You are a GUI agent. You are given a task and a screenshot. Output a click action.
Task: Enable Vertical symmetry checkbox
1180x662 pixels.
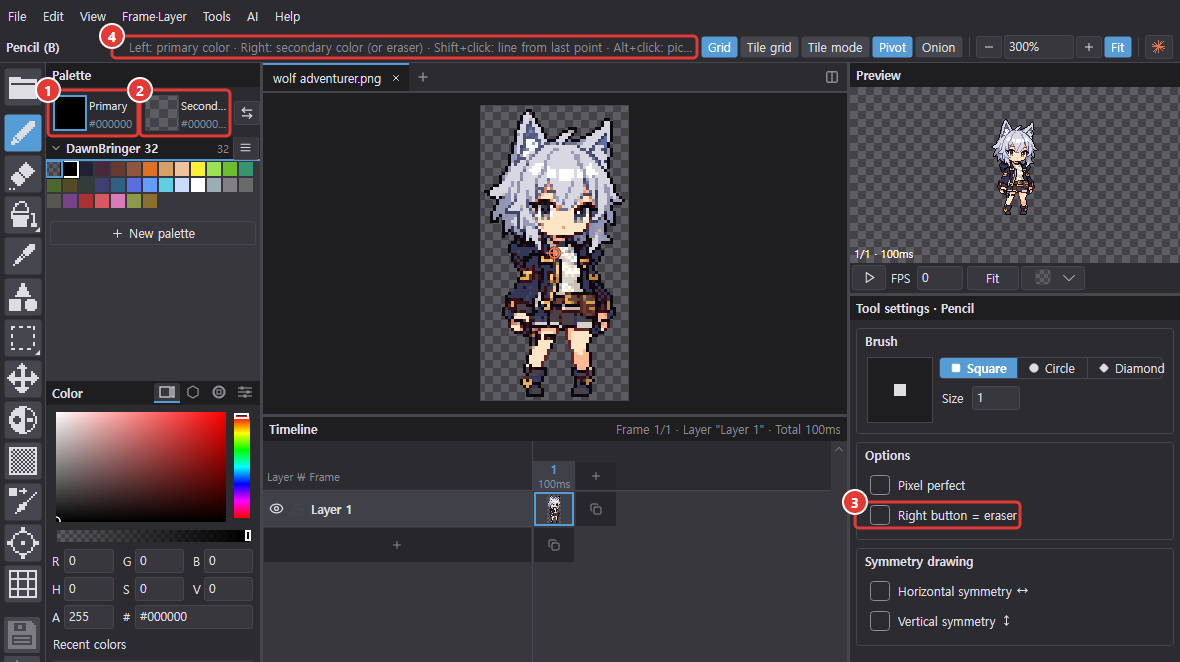[x=880, y=621]
